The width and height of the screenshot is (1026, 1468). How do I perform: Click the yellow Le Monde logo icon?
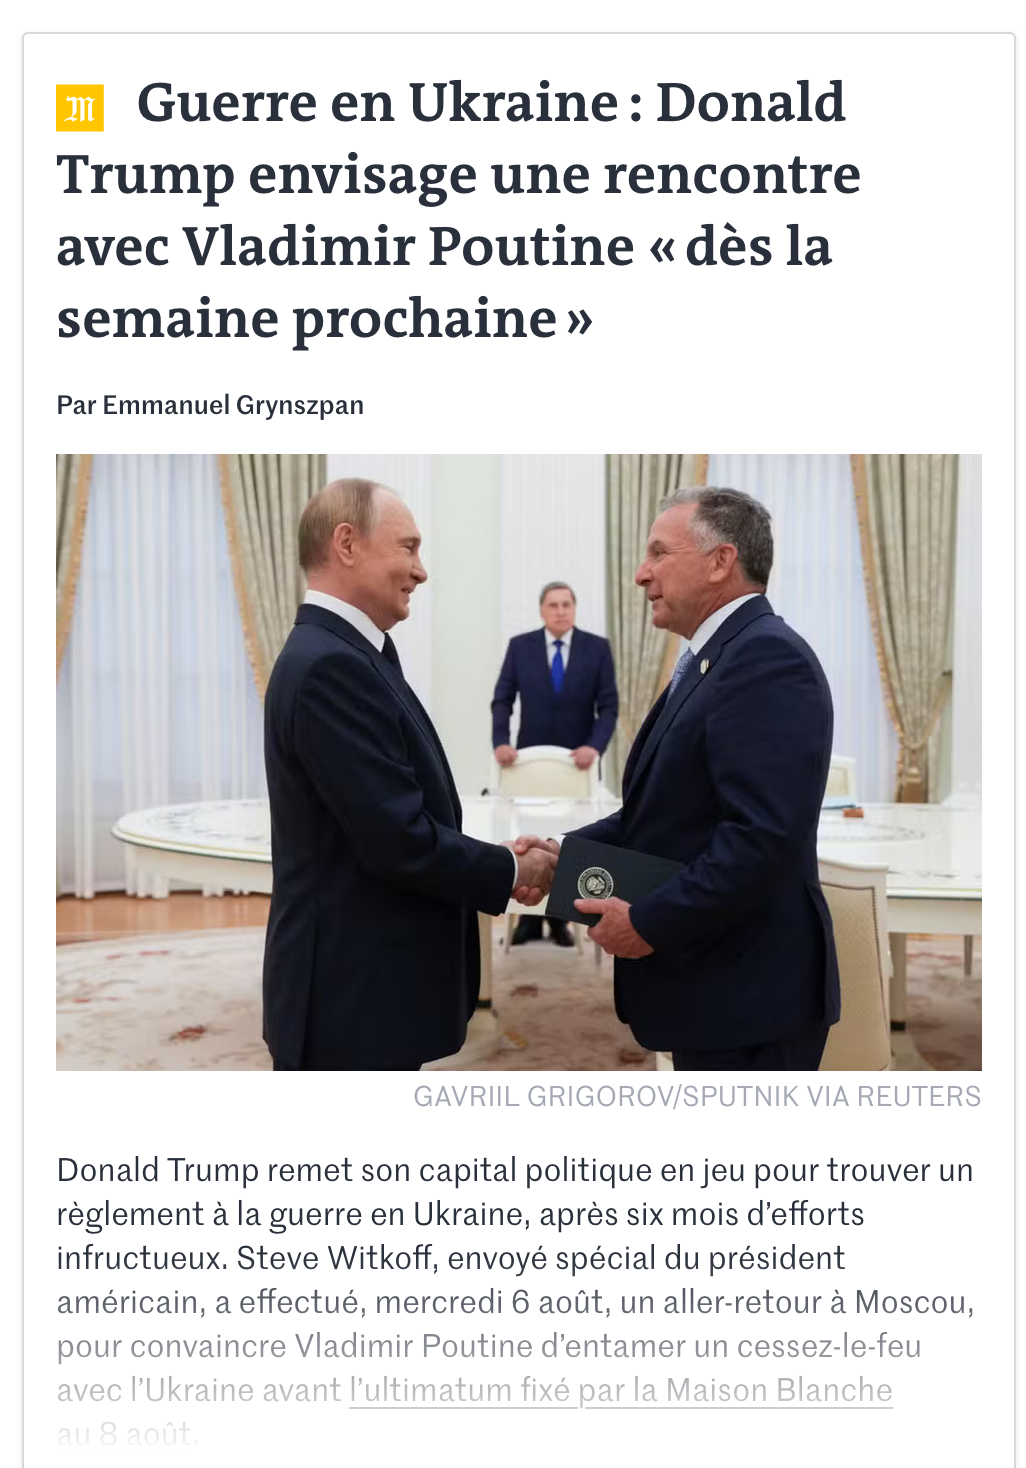pyautogui.click(x=80, y=108)
